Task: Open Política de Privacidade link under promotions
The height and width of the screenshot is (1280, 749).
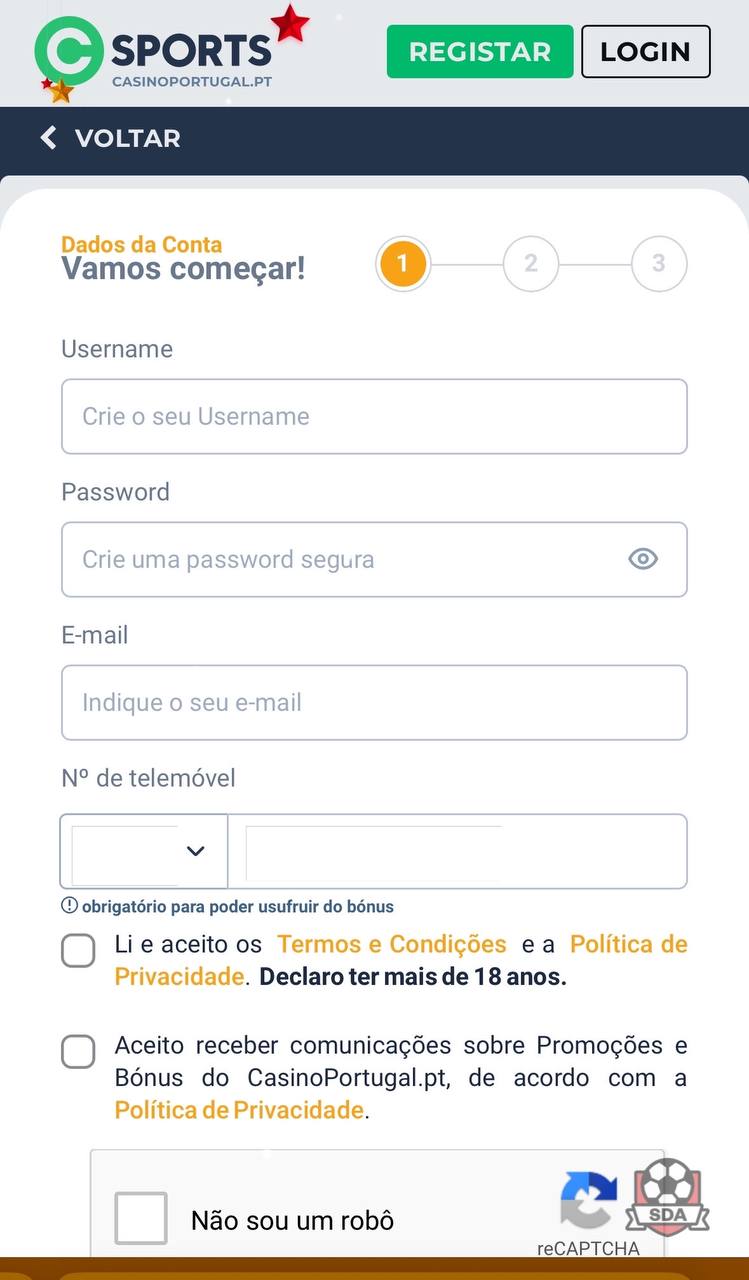Action: [x=239, y=1110]
